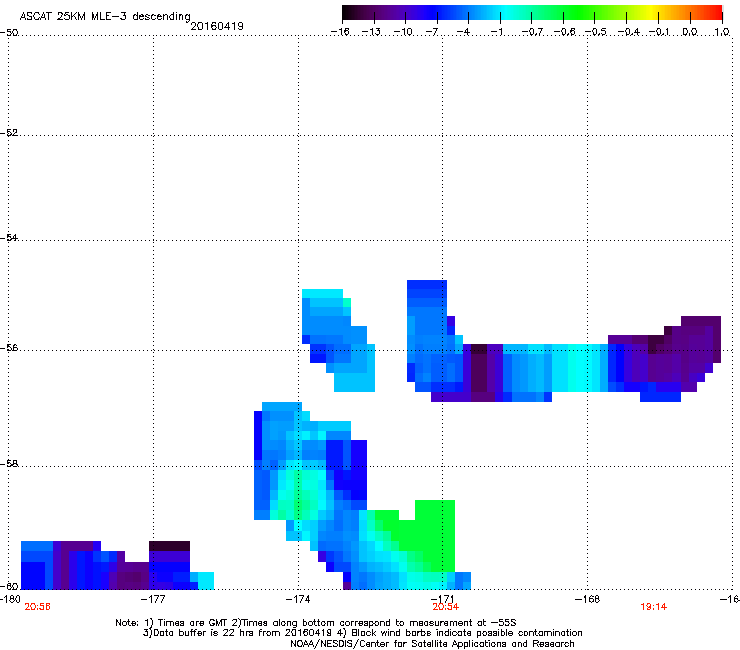Click the red time stamp '20:56'

click(37, 607)
